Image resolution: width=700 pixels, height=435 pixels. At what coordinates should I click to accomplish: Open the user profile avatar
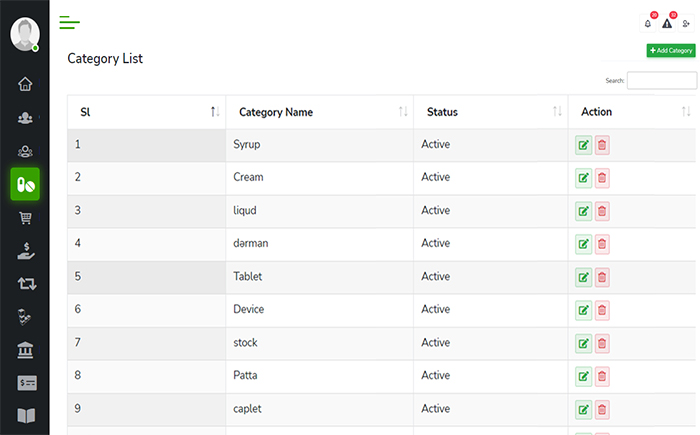click(24, 33)
